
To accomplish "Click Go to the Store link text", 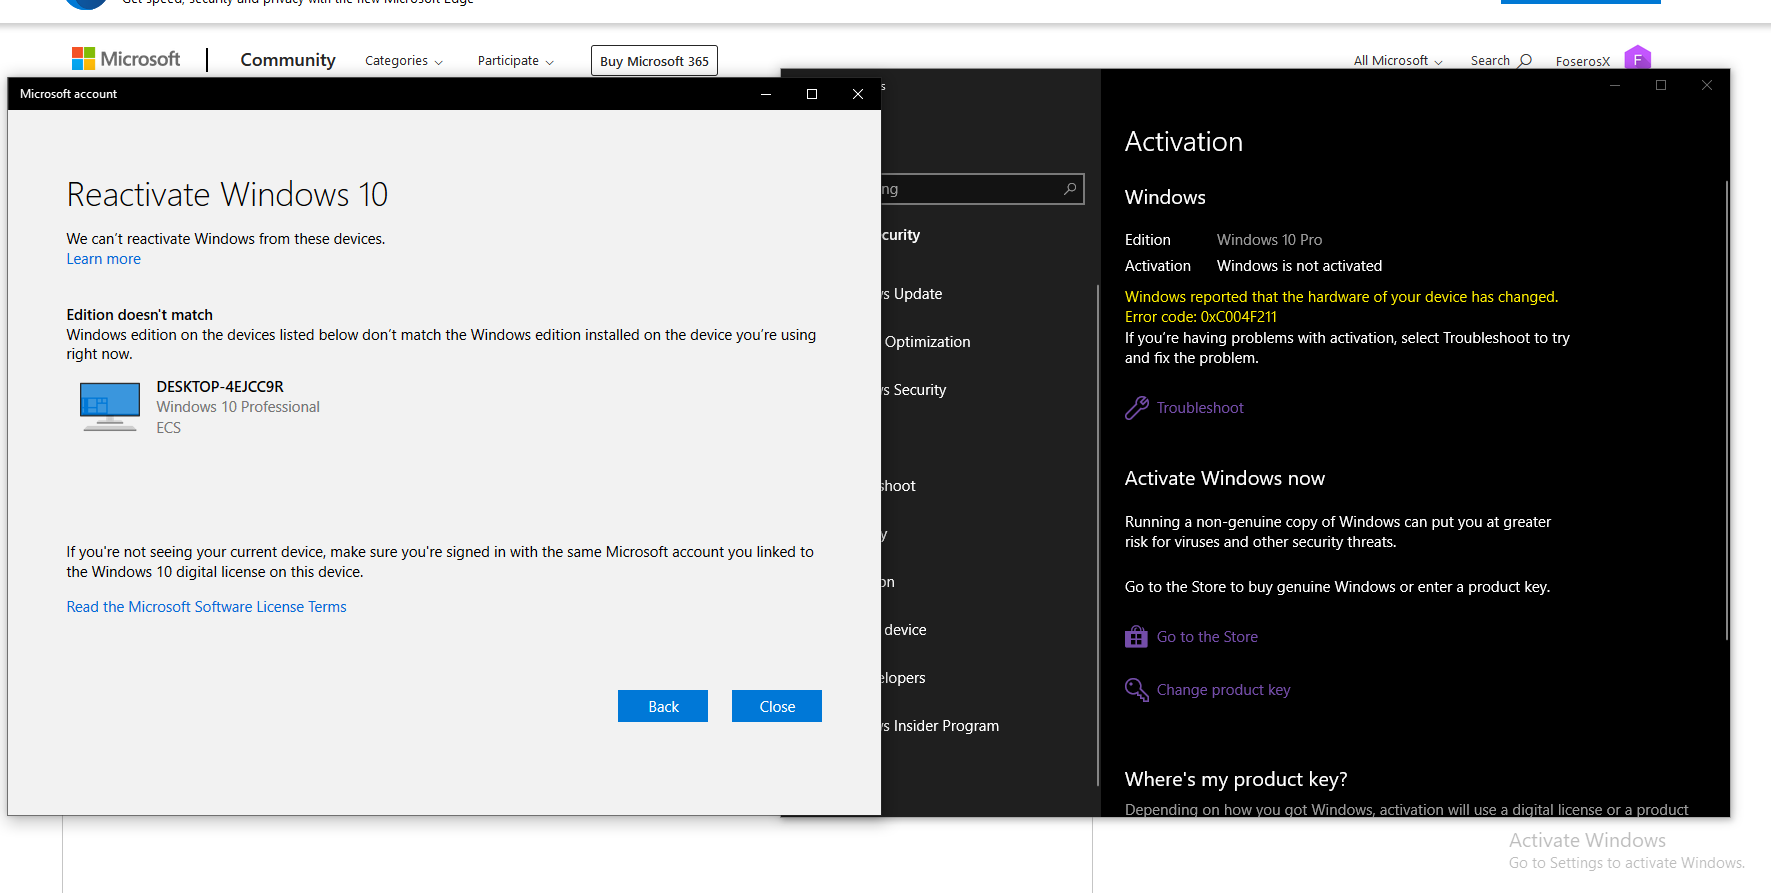I will coord(1207,637).
